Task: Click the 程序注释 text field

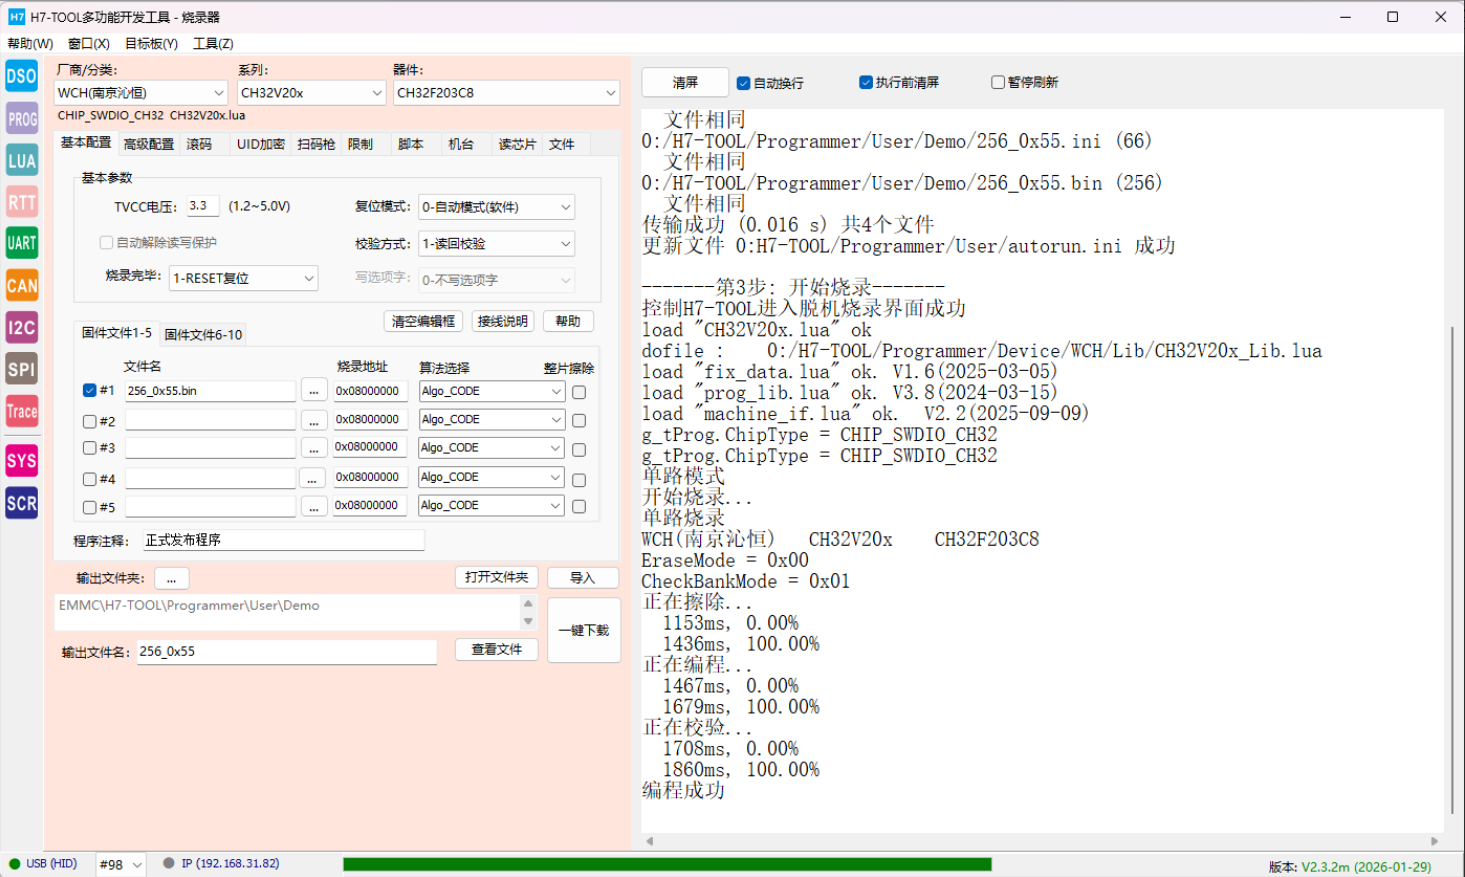Action: (283, 540)
